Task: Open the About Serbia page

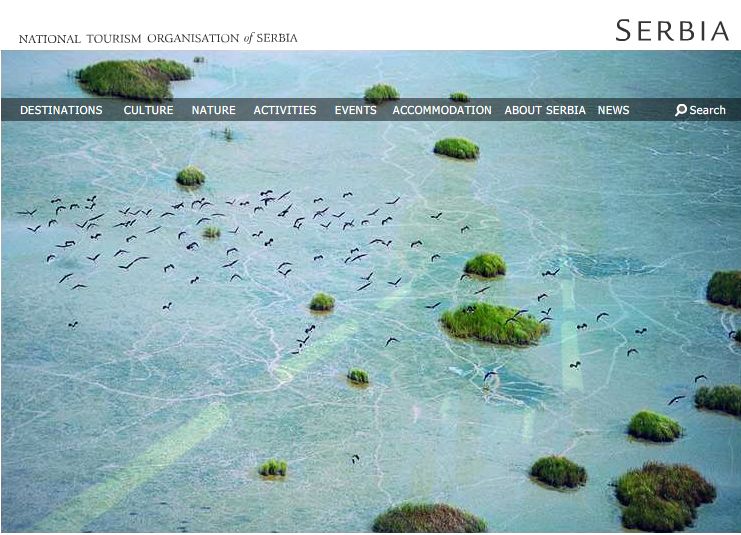Action: click(x=545, y=110)
